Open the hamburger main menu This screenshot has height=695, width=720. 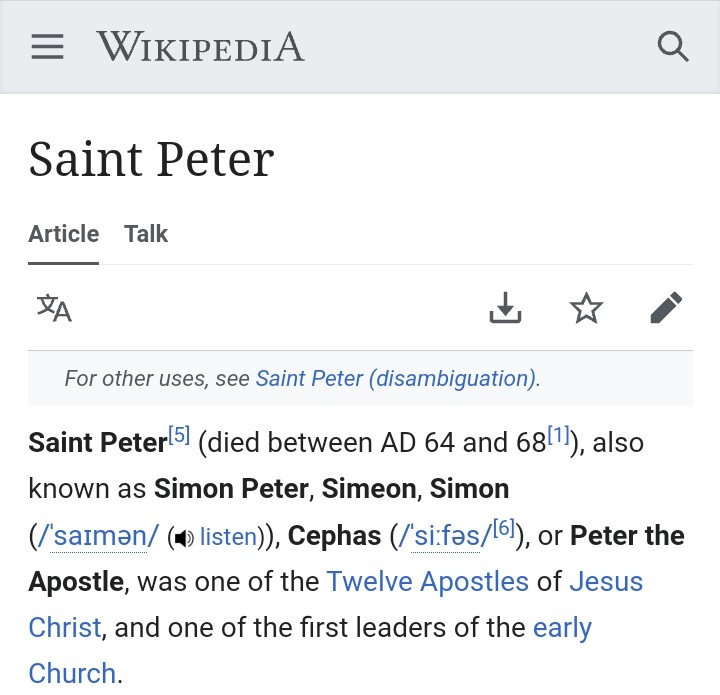47,47
